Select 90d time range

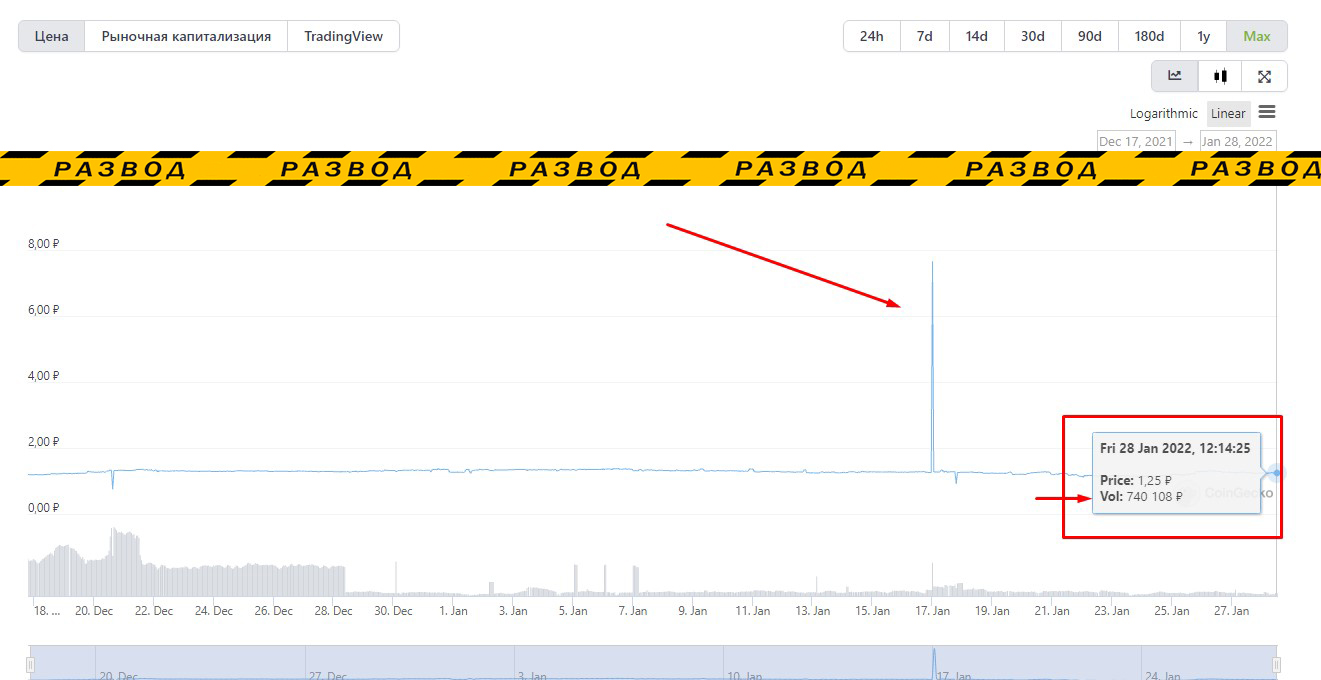click(x=1089, y=36)
